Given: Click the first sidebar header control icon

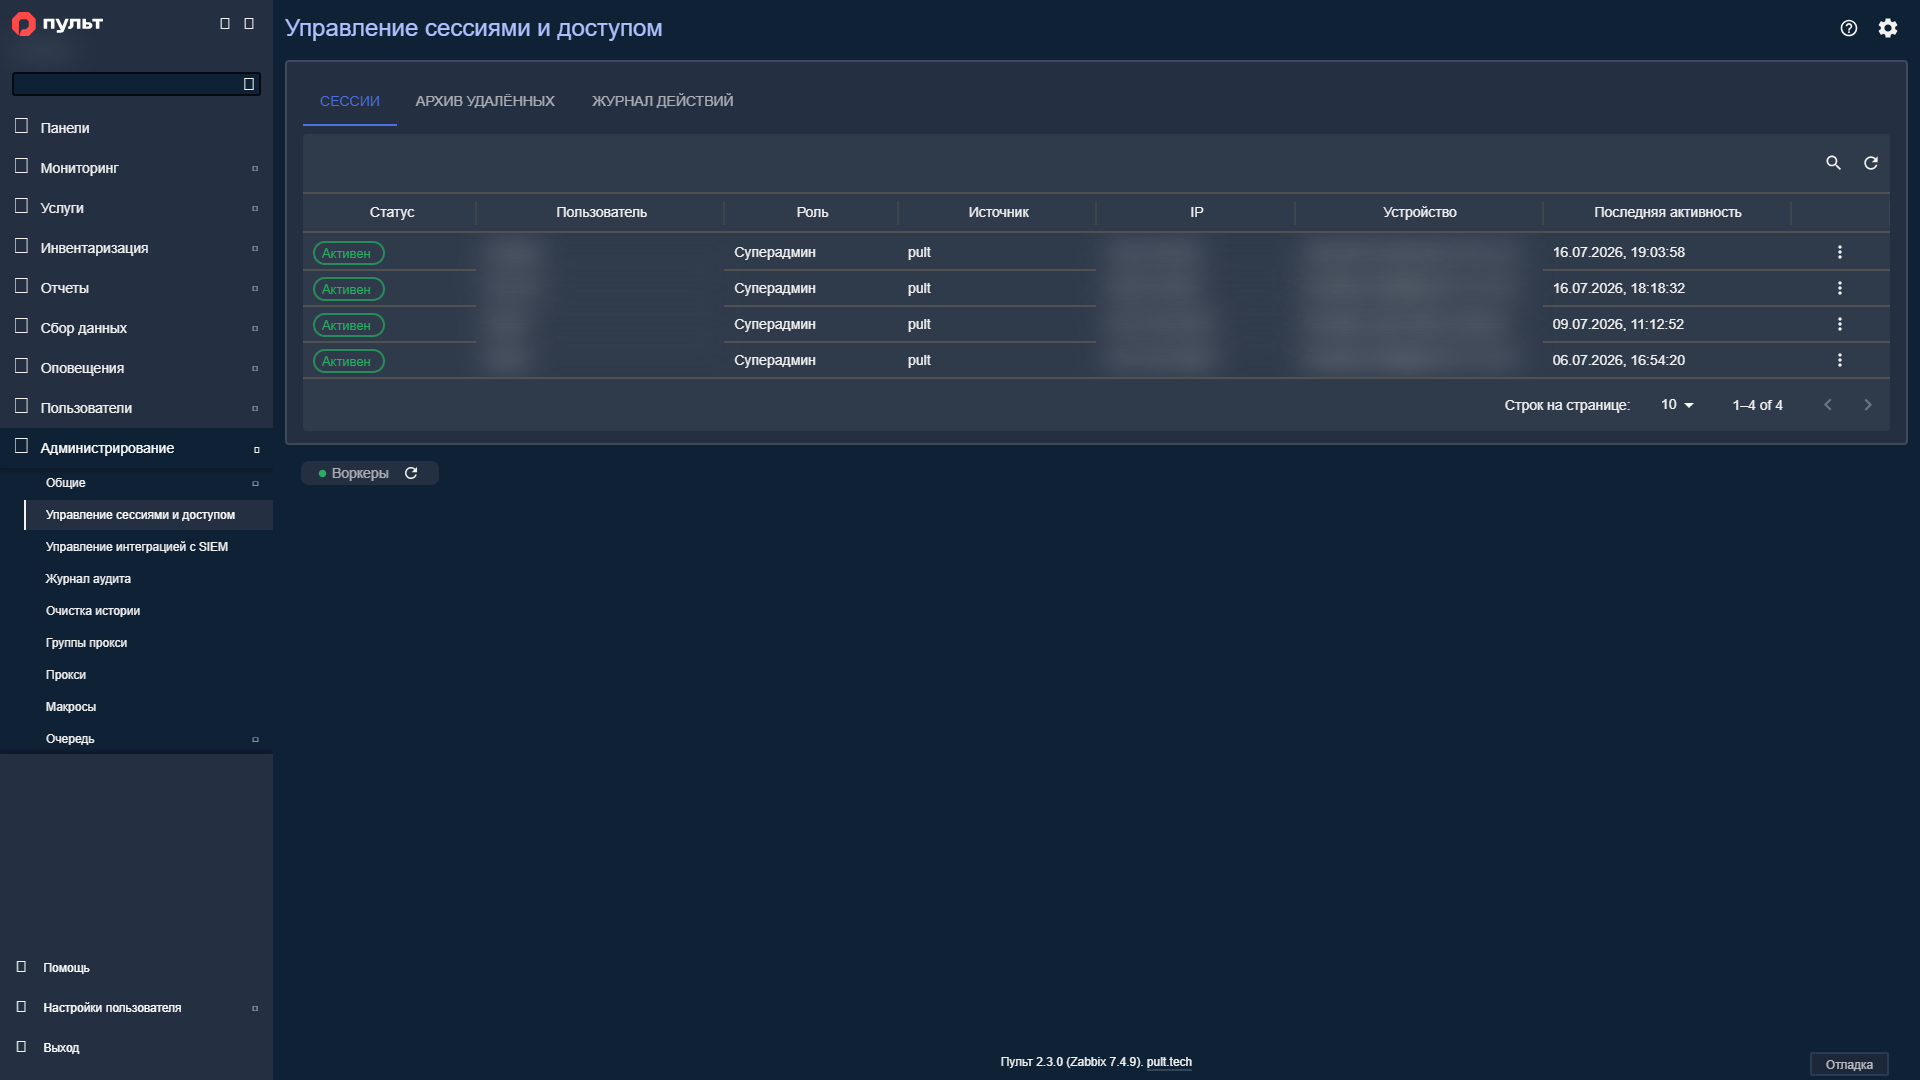Looking at the screenshot, I should pyautogui.click(x=225, y=24).
